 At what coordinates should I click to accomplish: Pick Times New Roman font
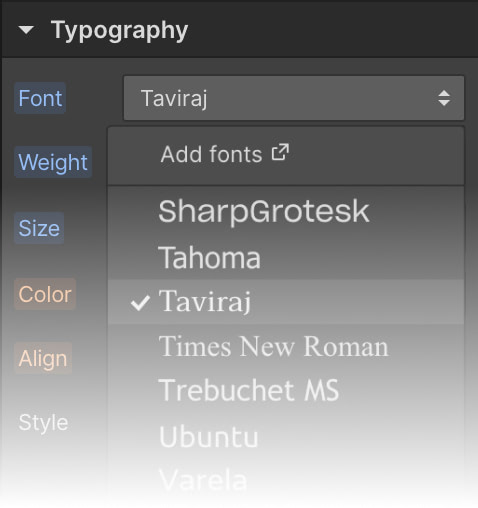point(286,347)
